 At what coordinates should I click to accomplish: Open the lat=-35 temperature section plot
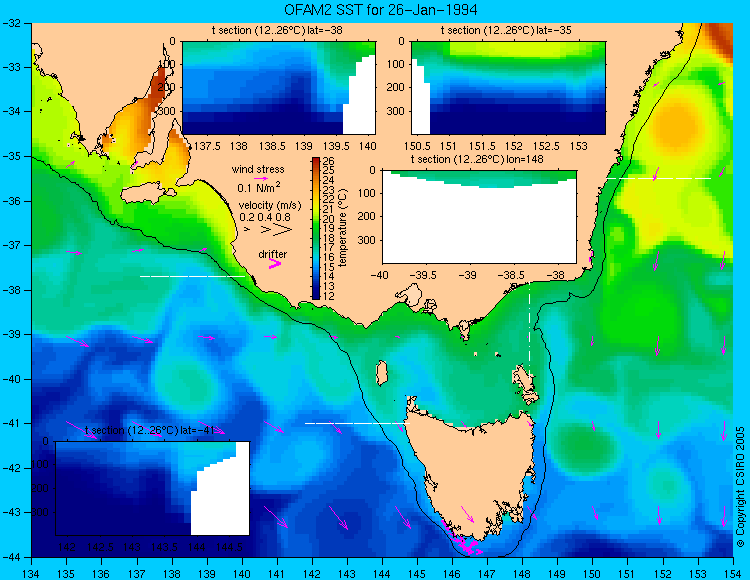[x=508, y=88]
